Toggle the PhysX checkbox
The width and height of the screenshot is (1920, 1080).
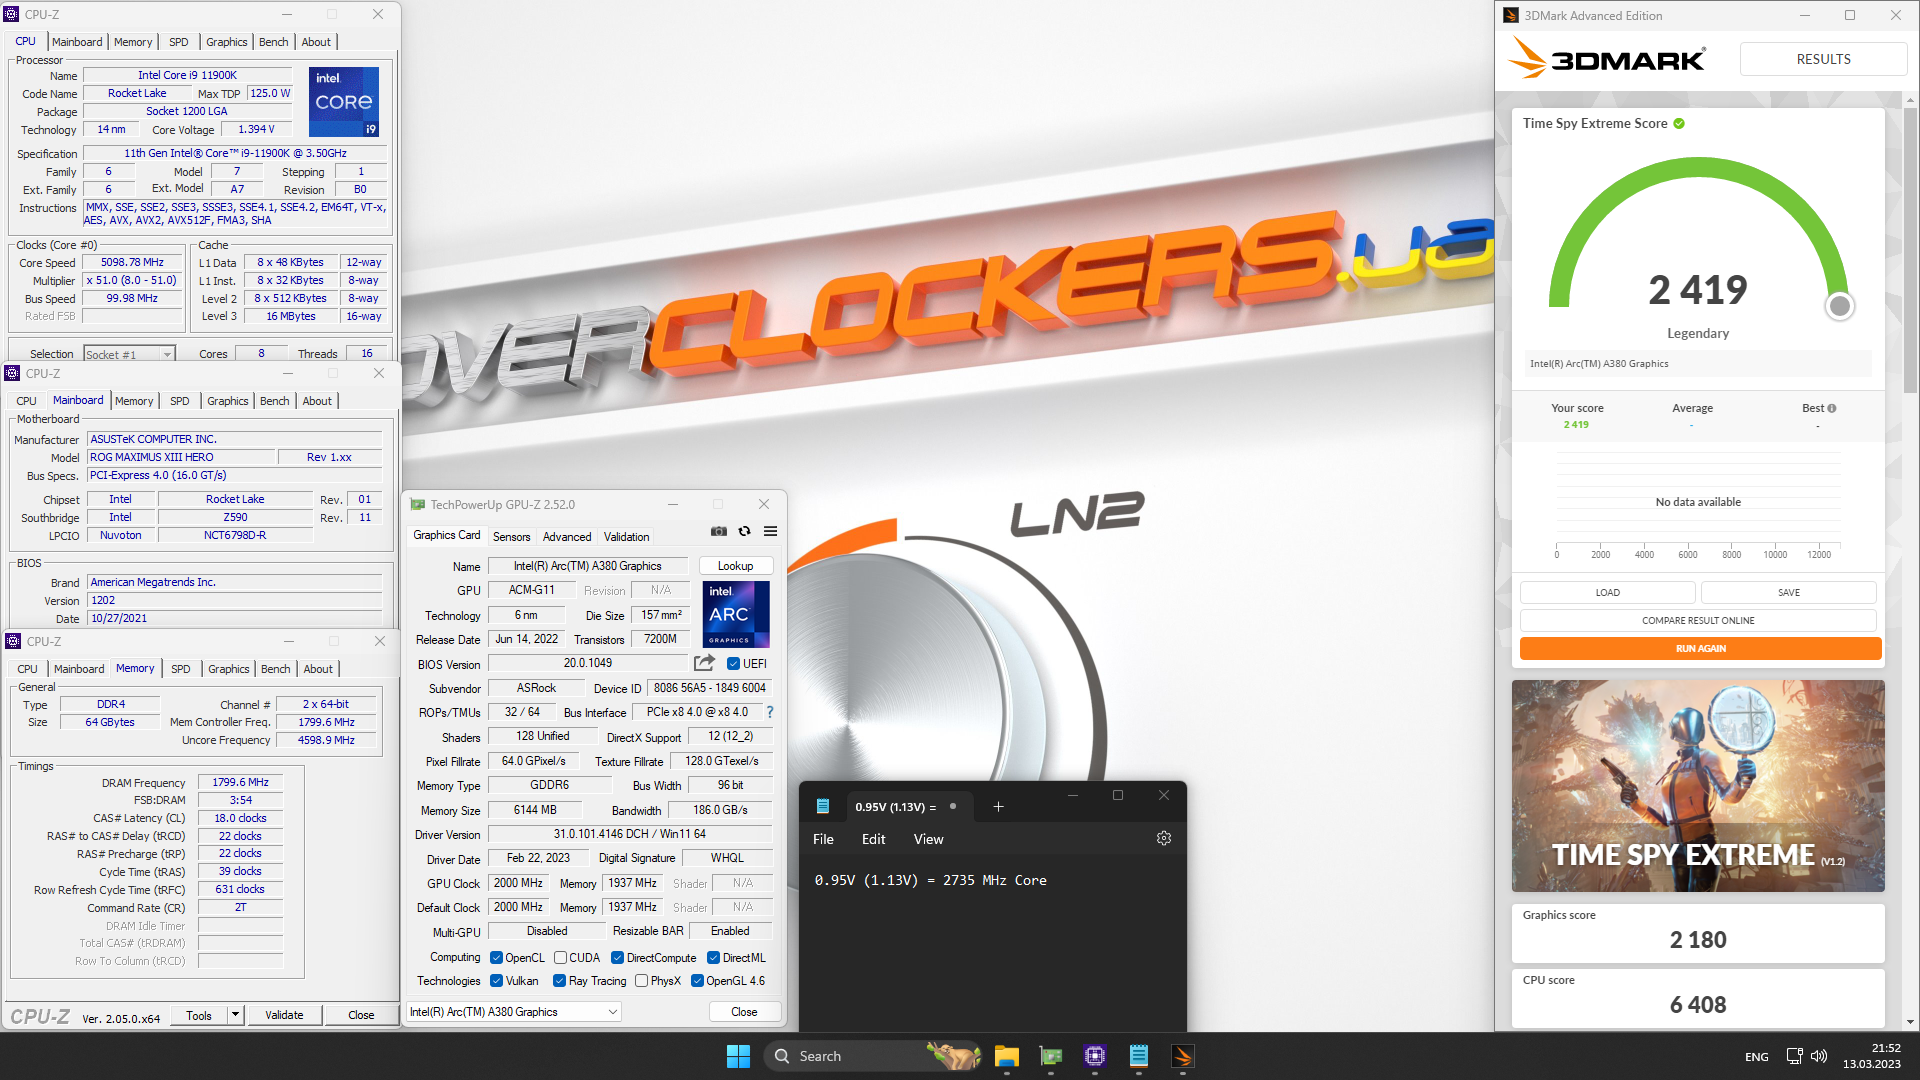(x=641, y=981)
